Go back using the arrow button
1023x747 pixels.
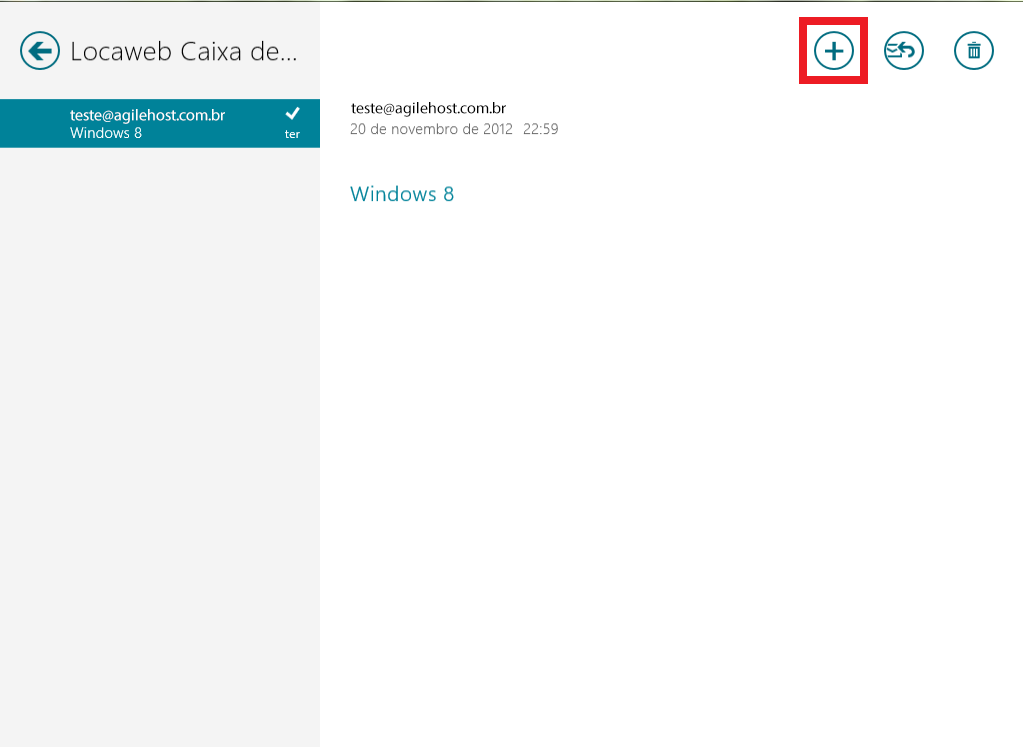[40, 51]
